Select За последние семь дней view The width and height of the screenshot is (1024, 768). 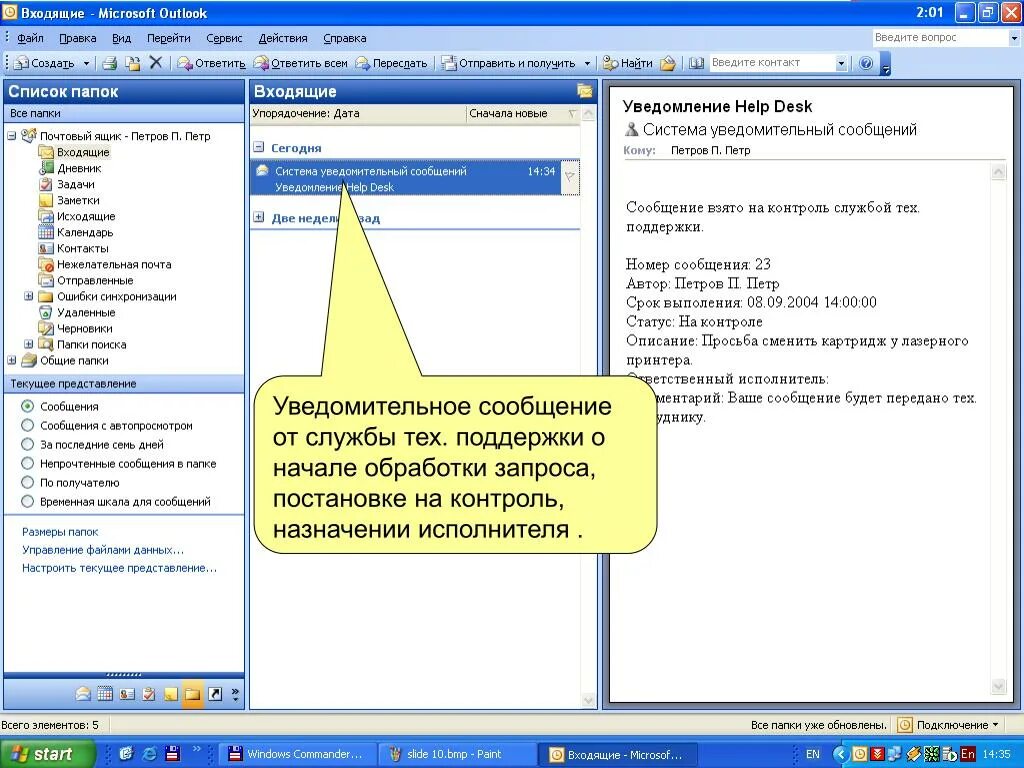pyautogui.click(x=27, y=444)
